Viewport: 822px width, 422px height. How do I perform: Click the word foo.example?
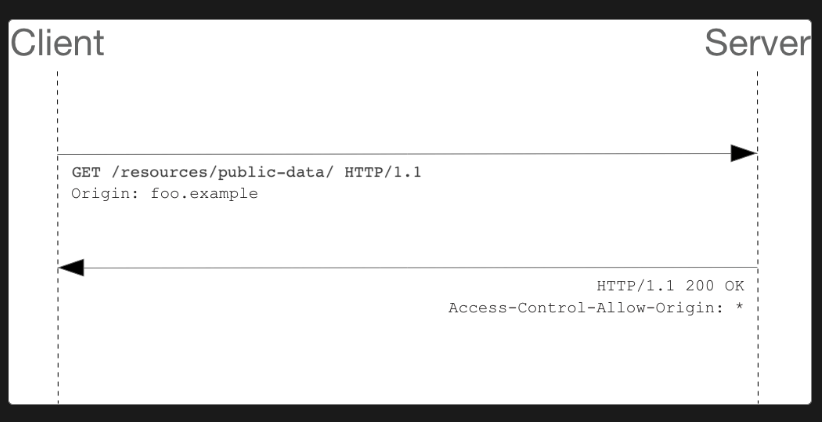point(204,194)
